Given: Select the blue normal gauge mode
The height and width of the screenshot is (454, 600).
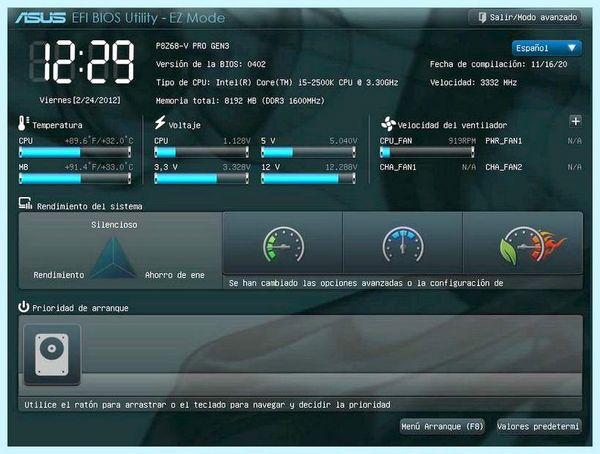Looking at the screenshot, I should (403, 243).
